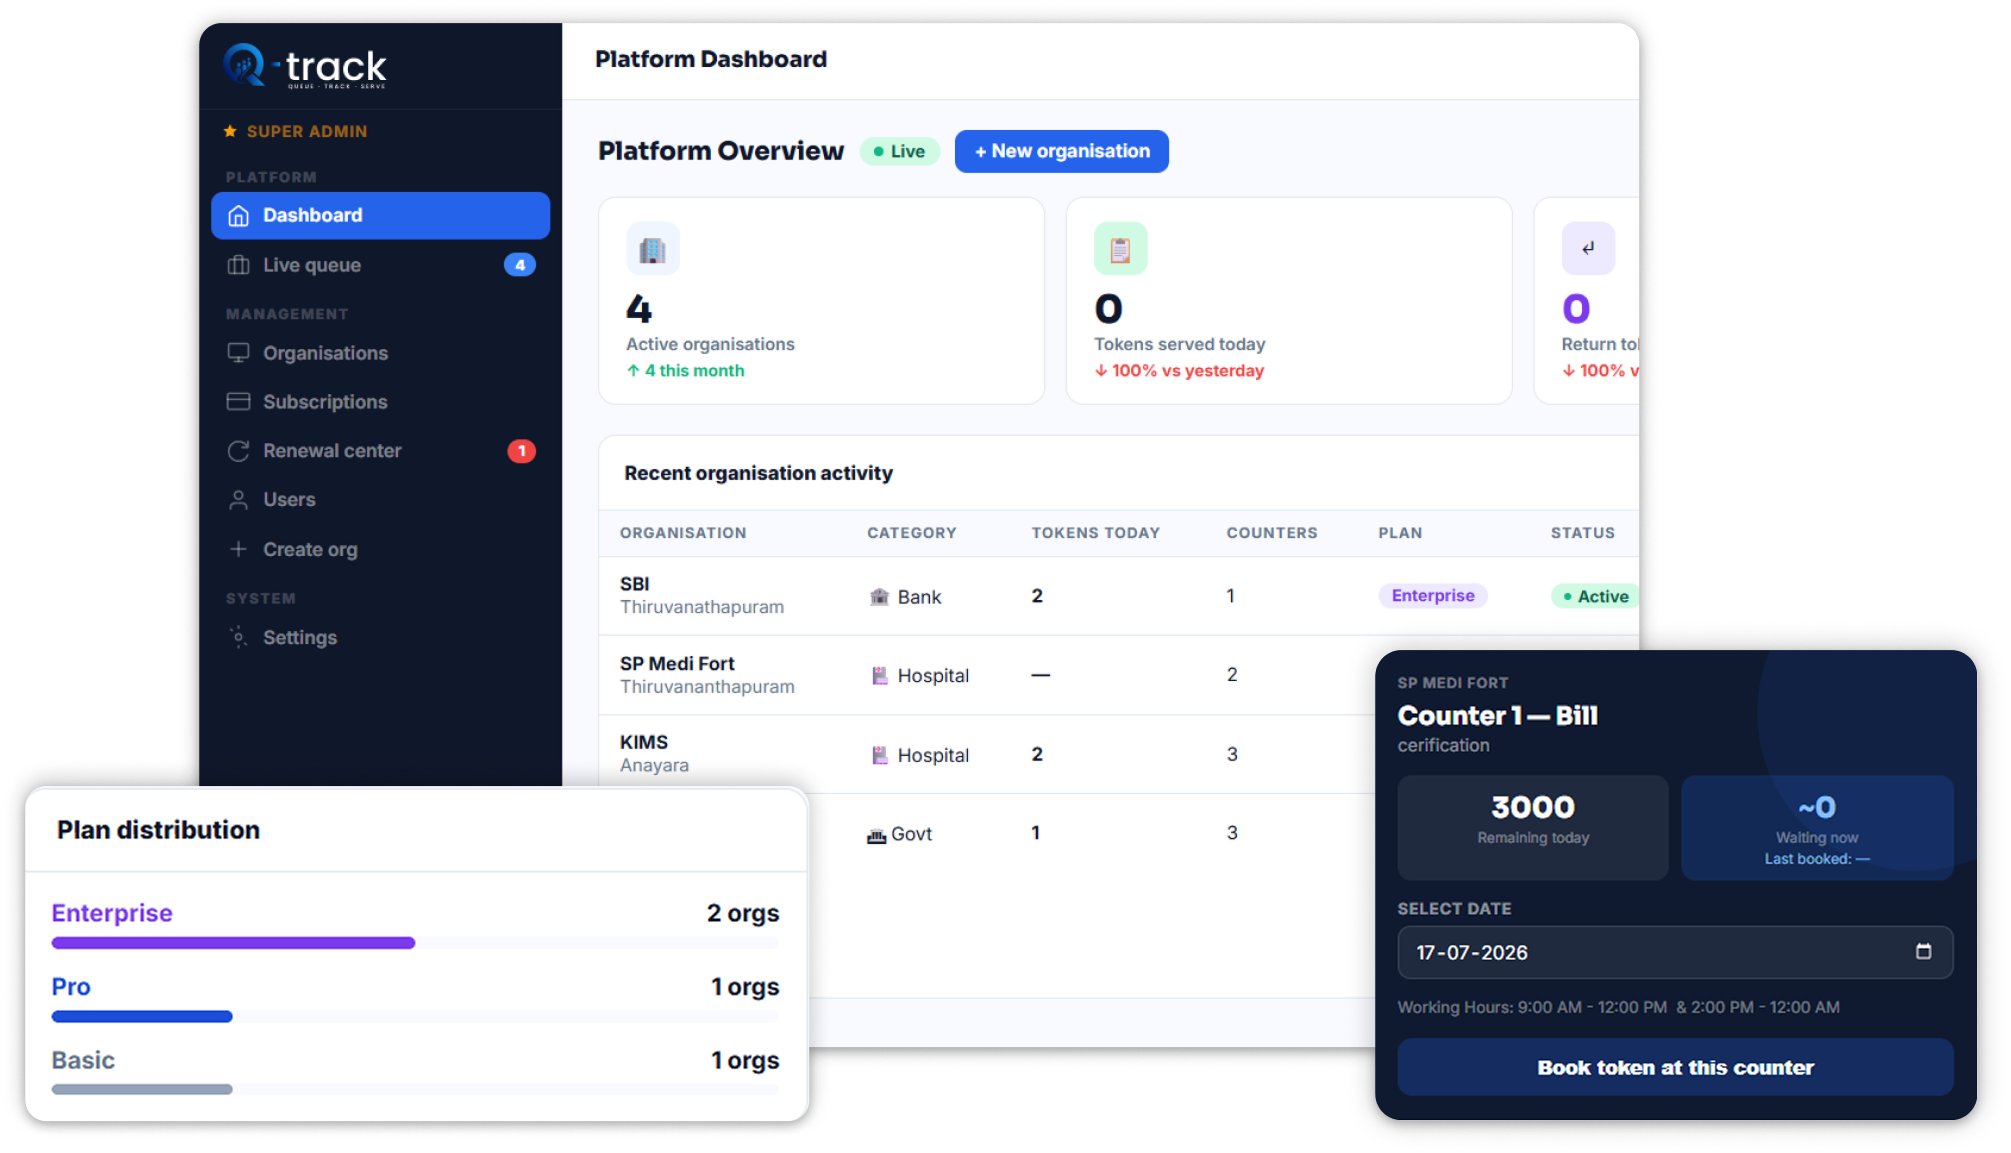Click the Organisations monitor icon
Screen dimensions: 2011x1153
click(238, 353)
